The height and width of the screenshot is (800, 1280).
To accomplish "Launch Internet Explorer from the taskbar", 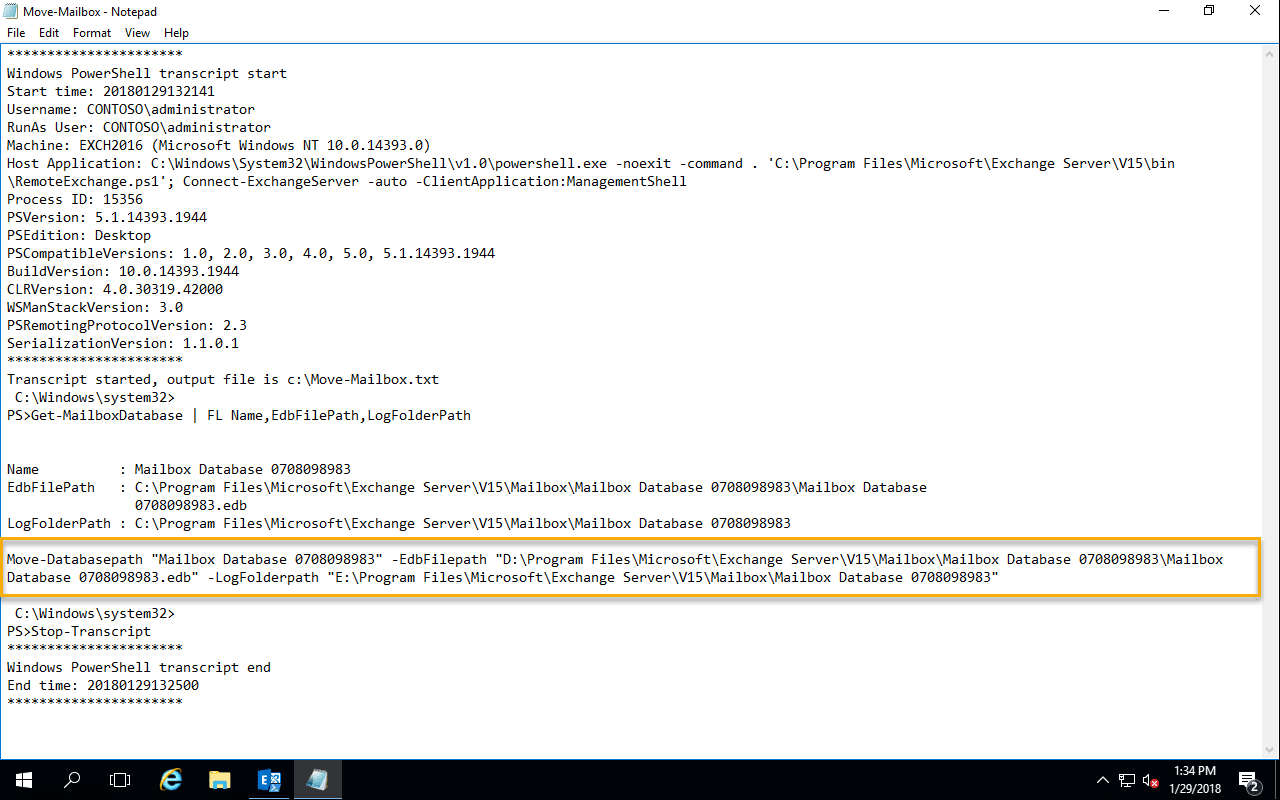I will pos(171,780).
